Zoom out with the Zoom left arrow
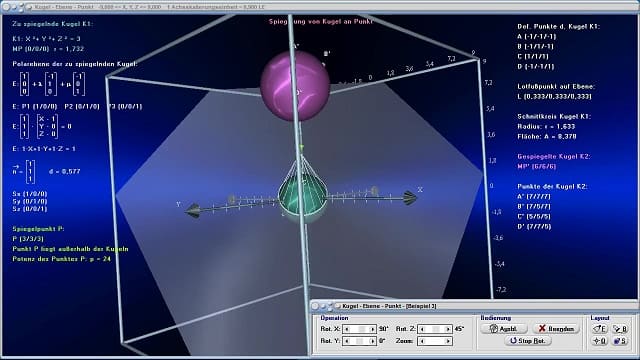This screenshot has width=640, height=360. [x=422, y=341]
